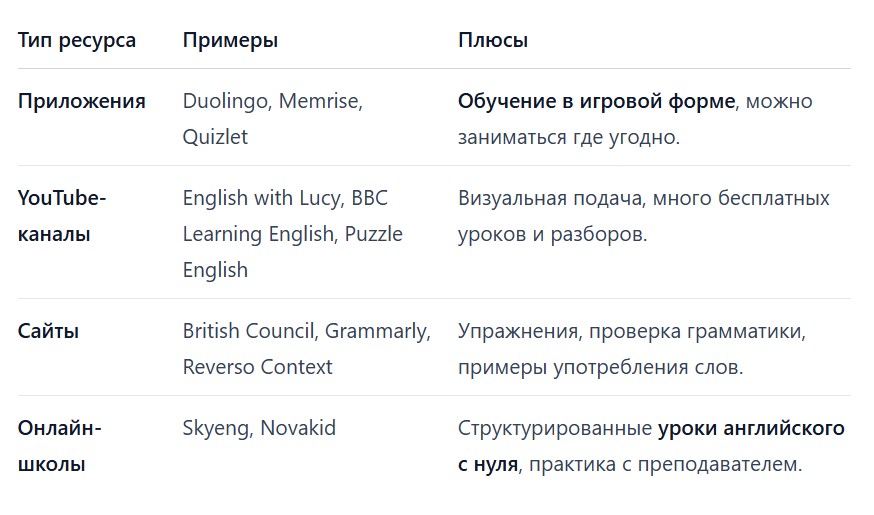Viewport: 874px width, 515px height.
Task: Click the "Тип ресурса" column header
Action: pos(77,41)
